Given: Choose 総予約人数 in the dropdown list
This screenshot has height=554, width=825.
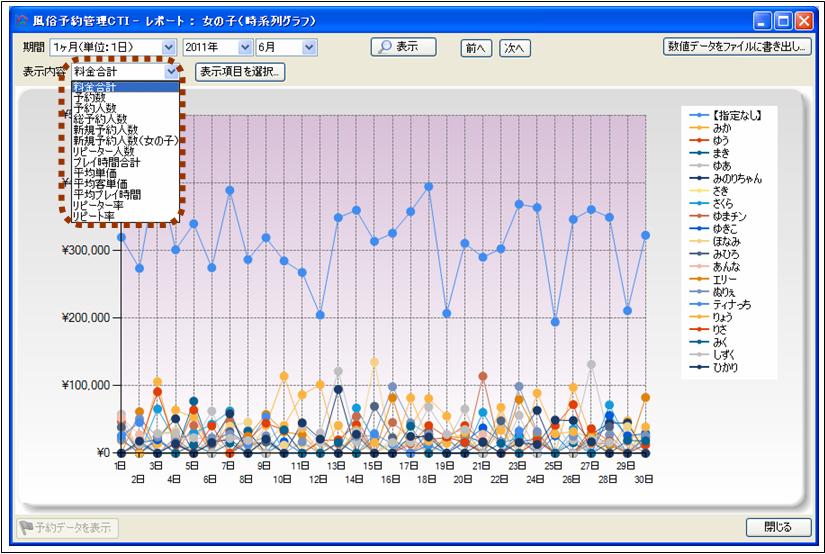Looking at the screenshot, I should tap(100, 119).
